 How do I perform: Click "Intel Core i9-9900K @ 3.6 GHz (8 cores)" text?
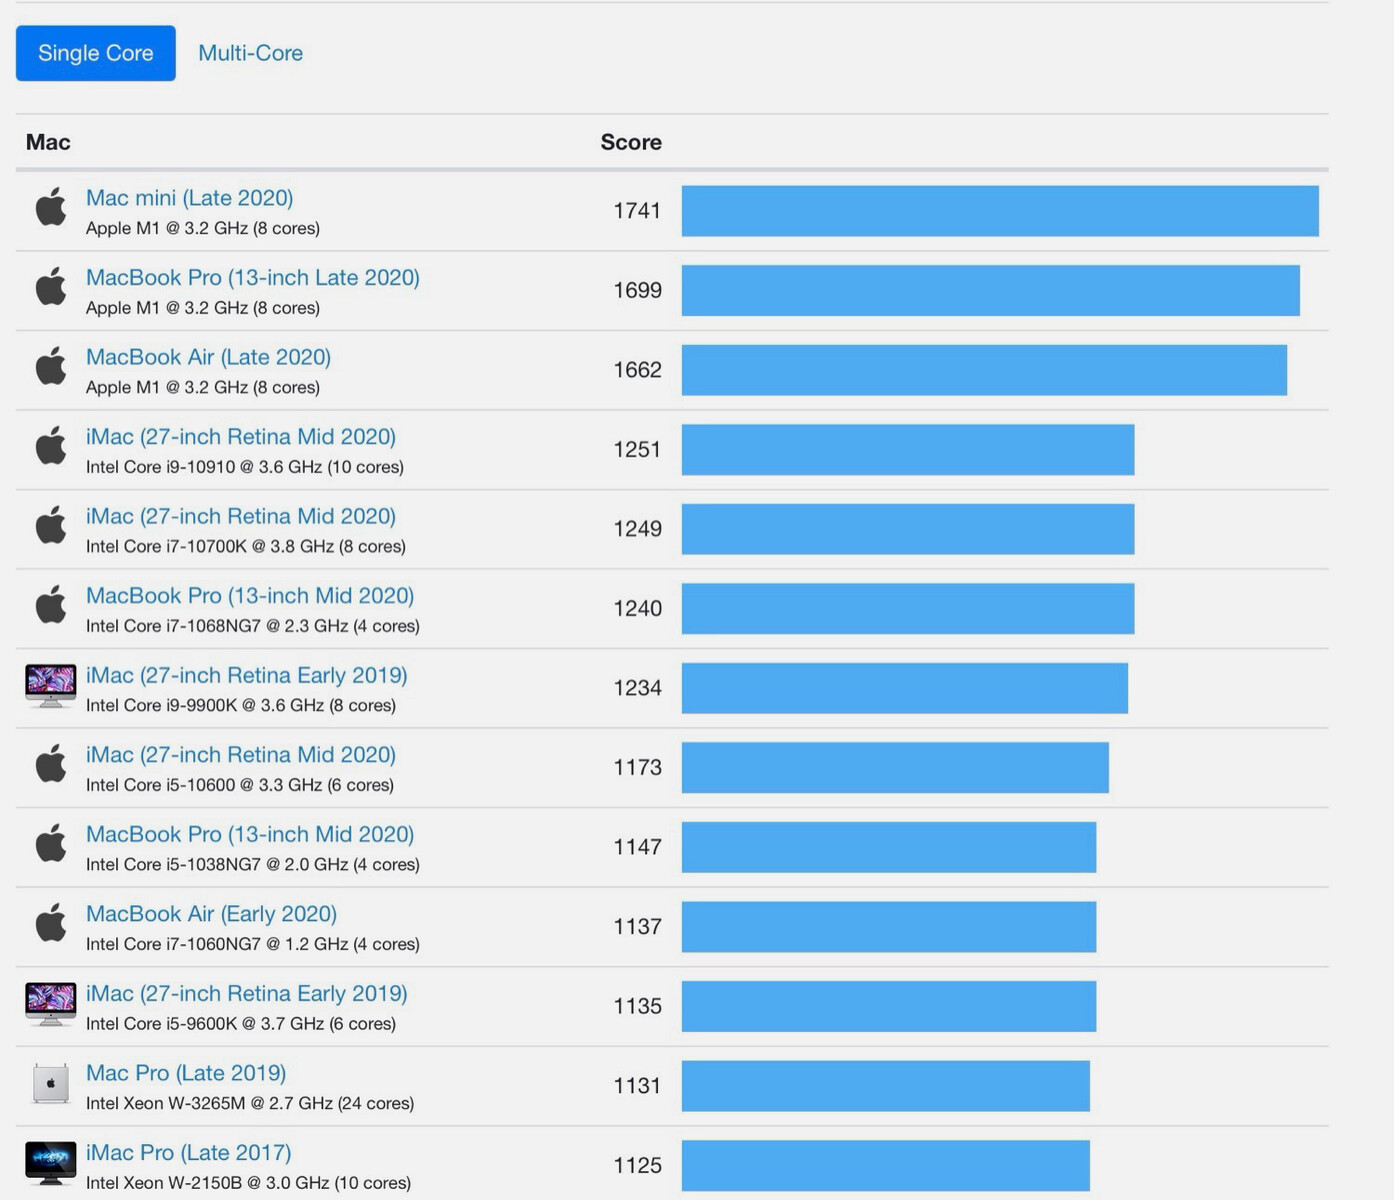(x=241, y=705)
